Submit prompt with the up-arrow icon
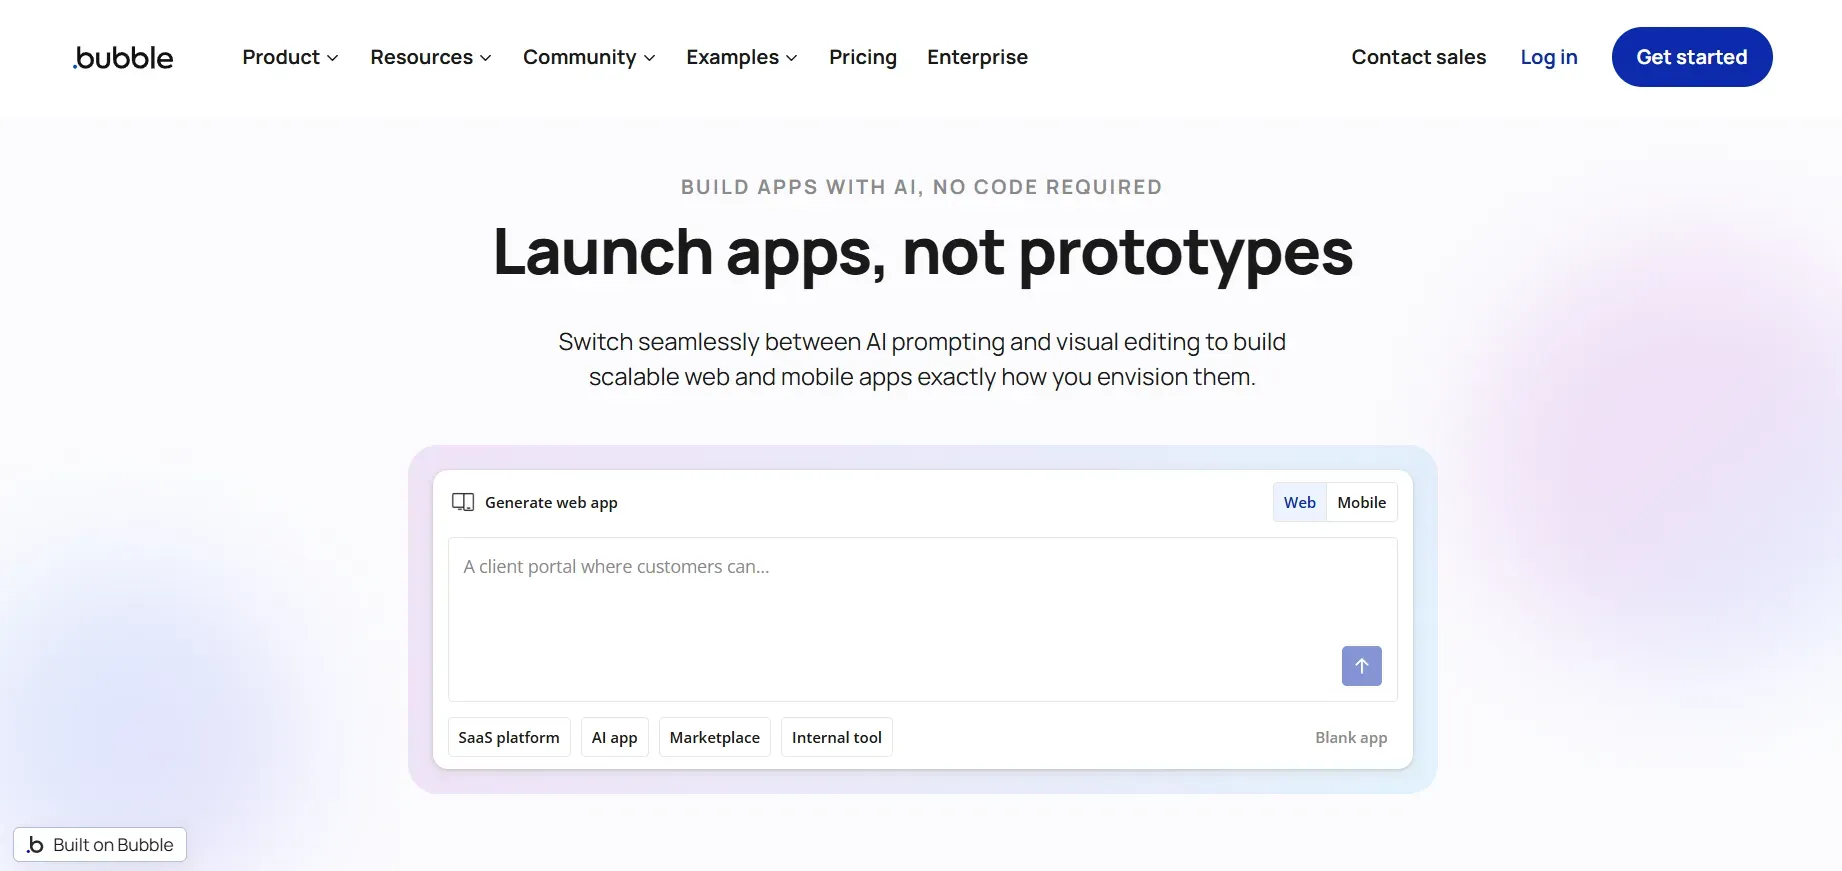1842x871 pixels. [x=1361, y=666]
